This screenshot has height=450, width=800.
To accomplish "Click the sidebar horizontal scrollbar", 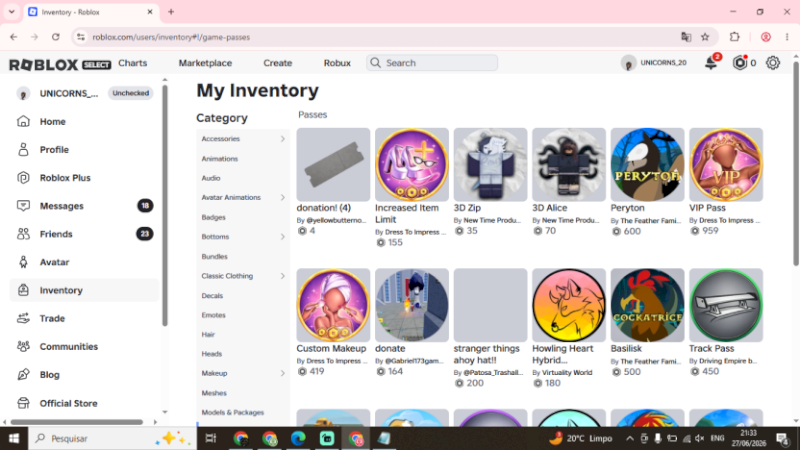I will point(77,422).
